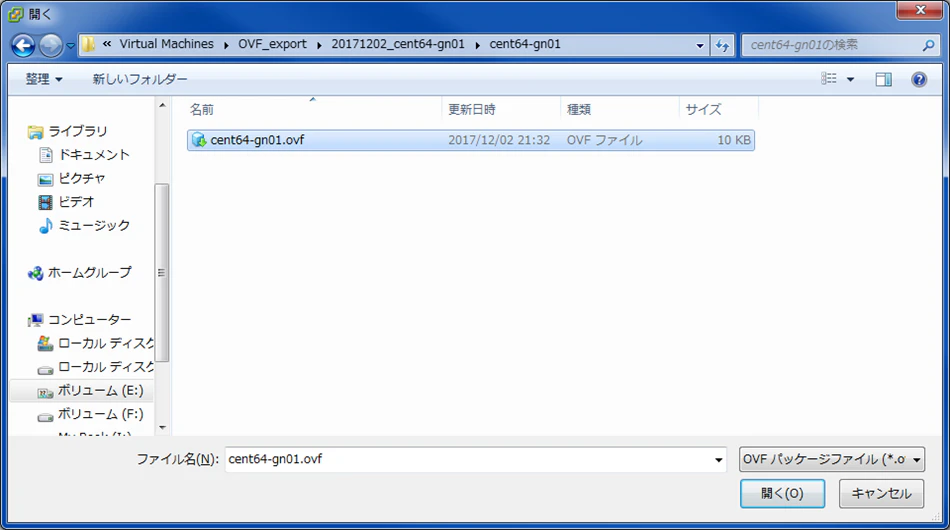Open first ローカル ディスク drive
This screenshot has height=530, width=950.
tap(105, 343)
